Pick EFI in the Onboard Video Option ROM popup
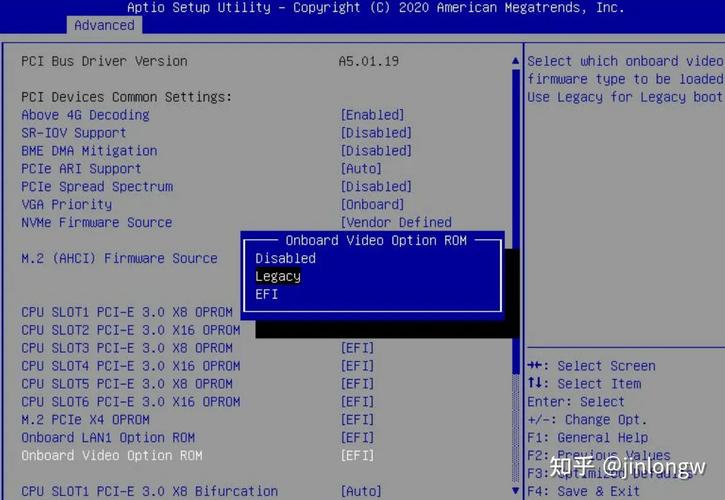Screen dimensions: 725x500 pos(267,294)
